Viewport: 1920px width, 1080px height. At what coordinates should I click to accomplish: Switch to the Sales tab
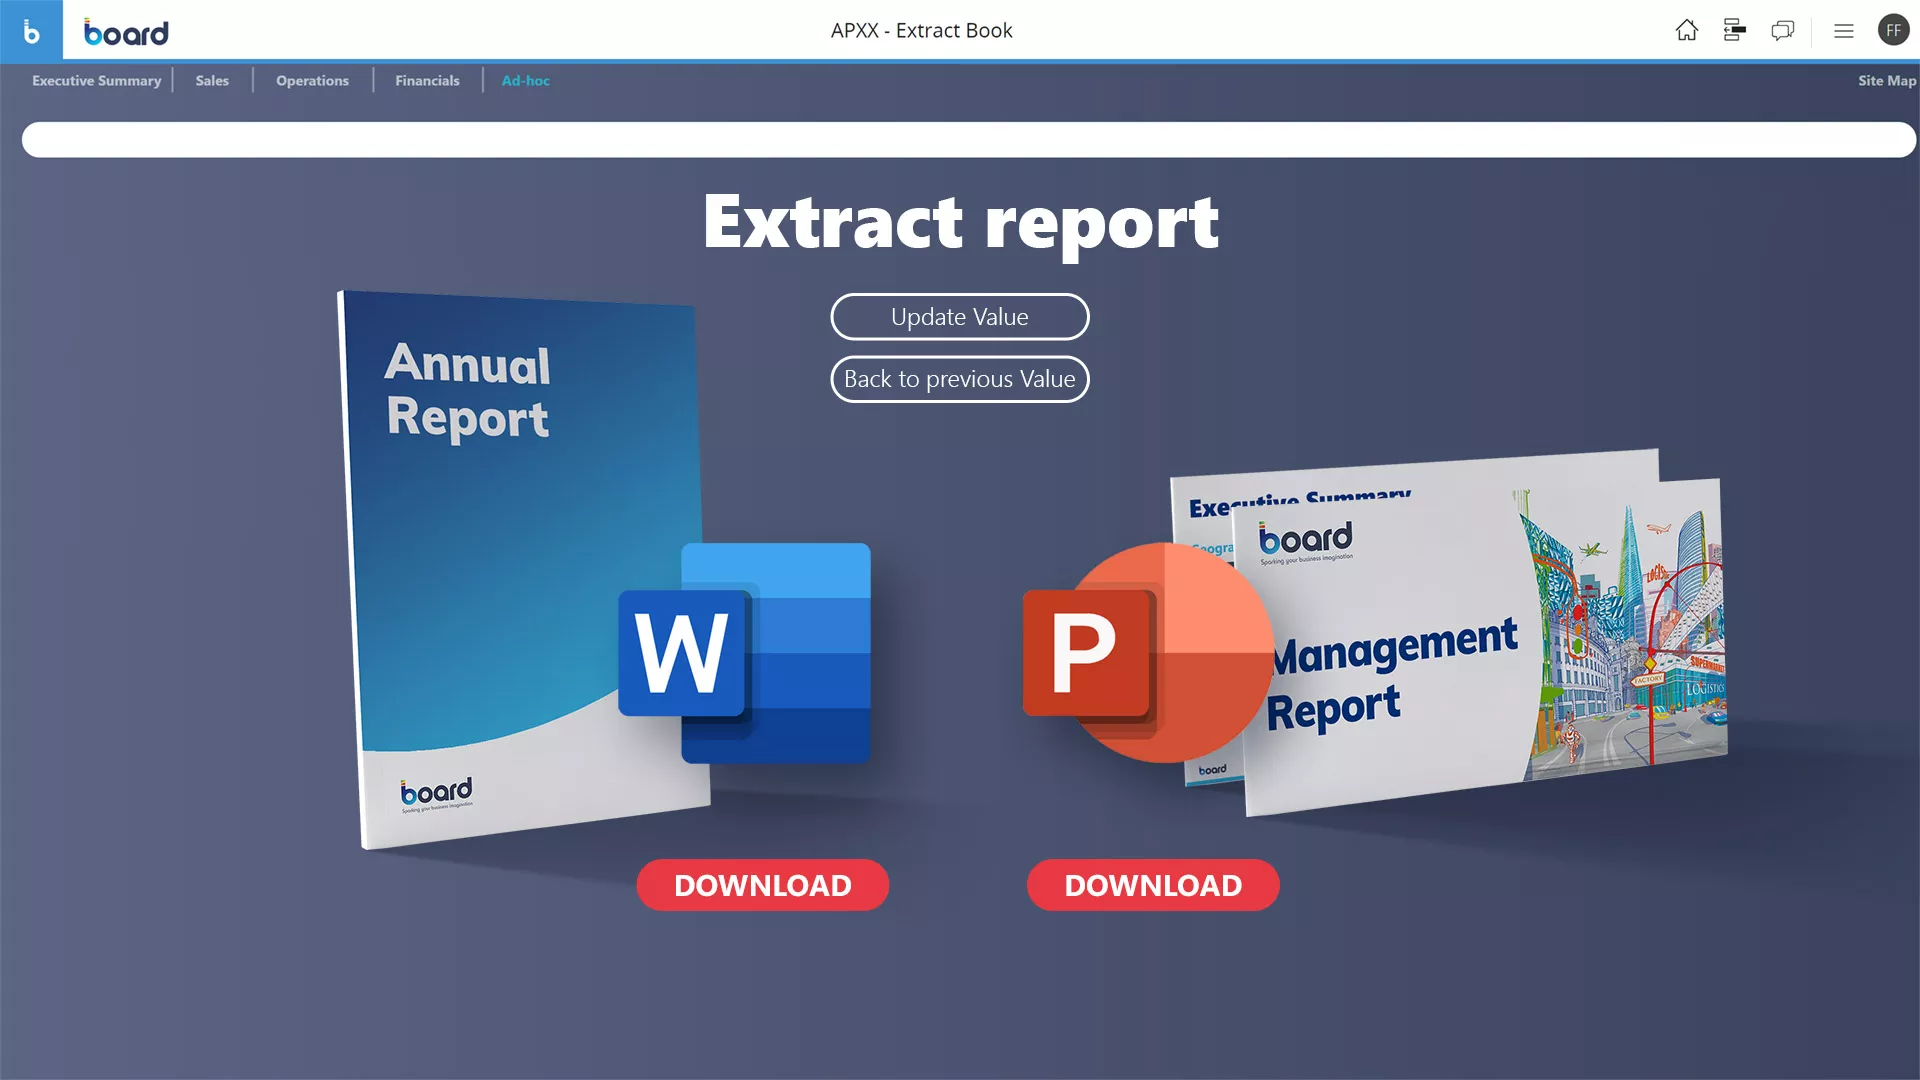pyautogui.click(x=212, y=80)
